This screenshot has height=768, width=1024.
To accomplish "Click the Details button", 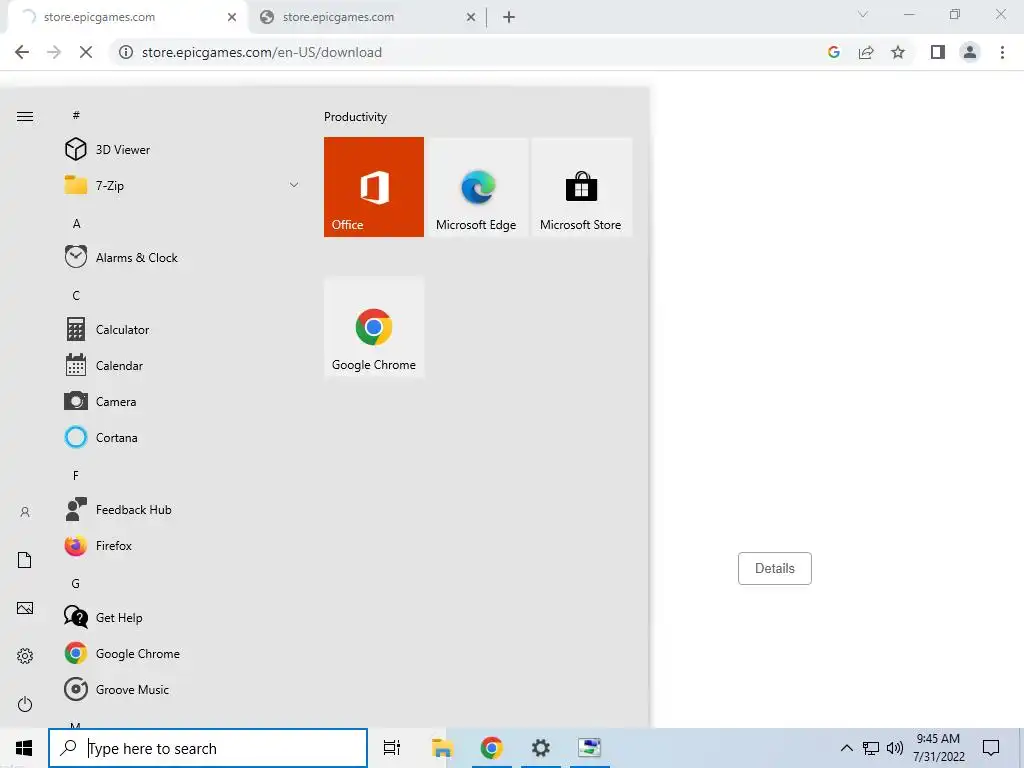I will pyautogui.click(x=775, y=568).
